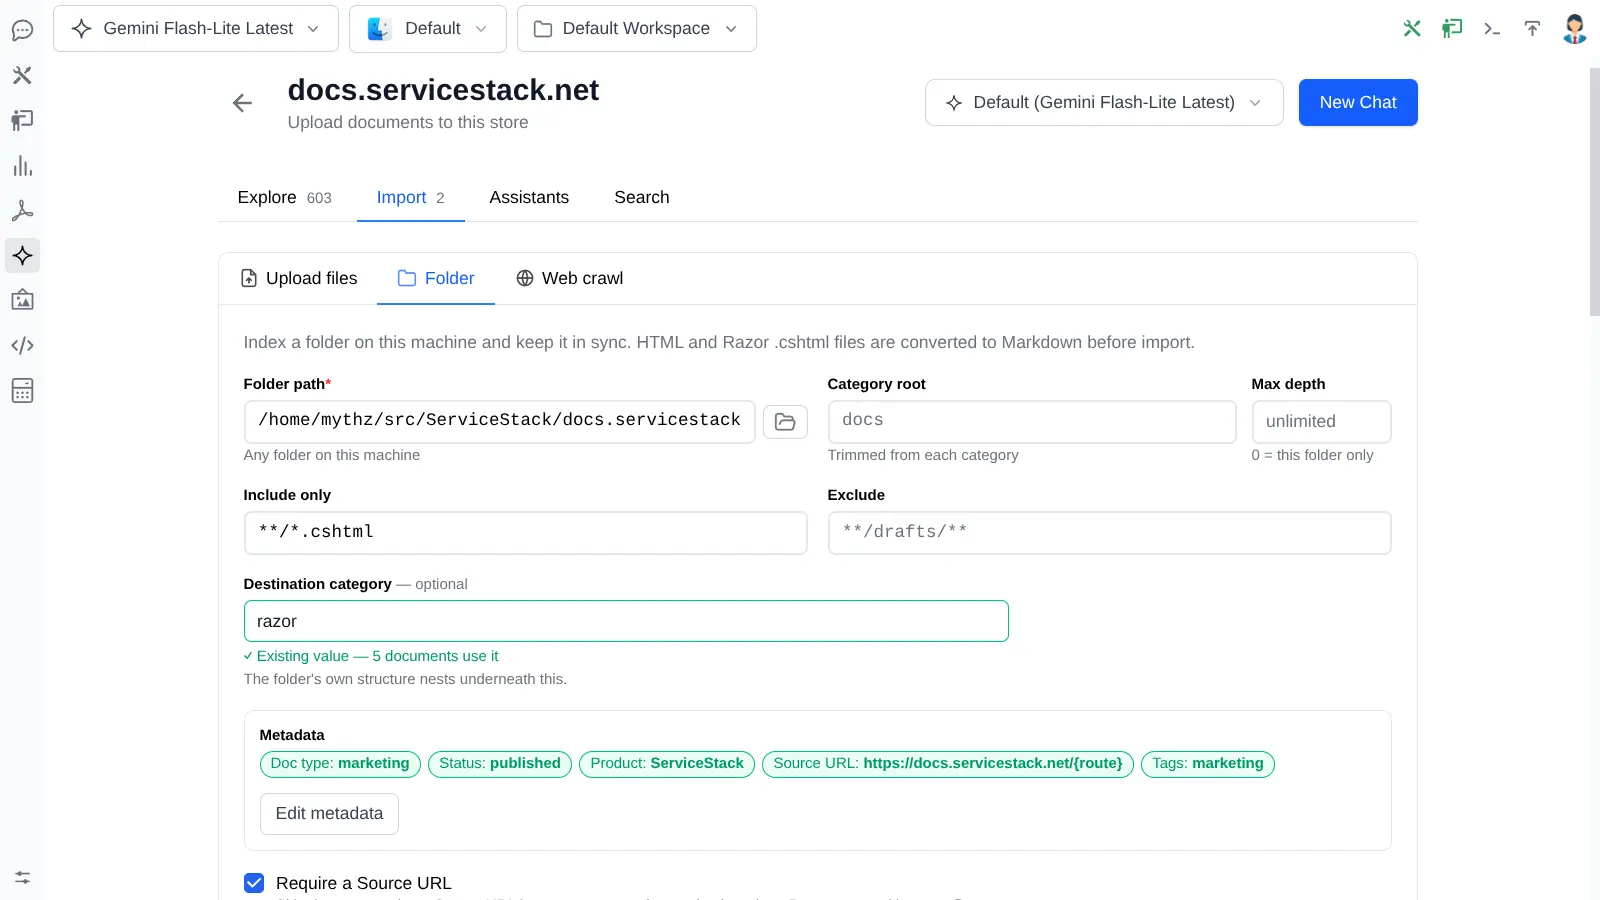The image size is (1600, 900).
Task: Open the PDF document sidebar icon
Action: click(x=22, y=211)
